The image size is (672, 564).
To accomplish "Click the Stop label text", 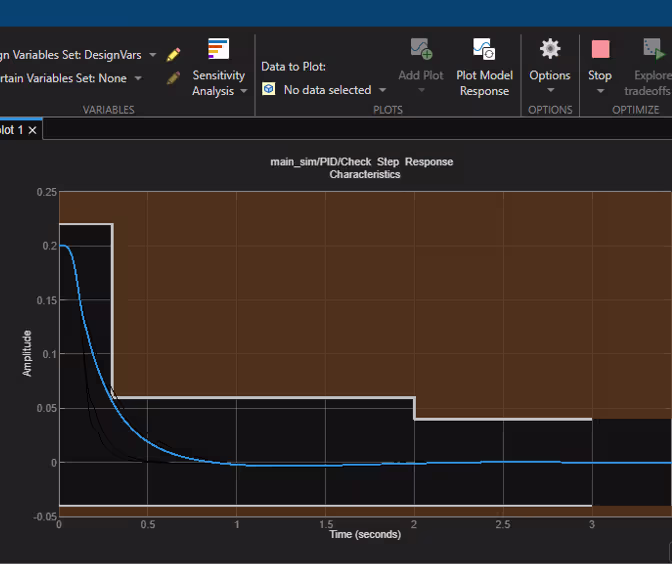I will coord(600,75).
